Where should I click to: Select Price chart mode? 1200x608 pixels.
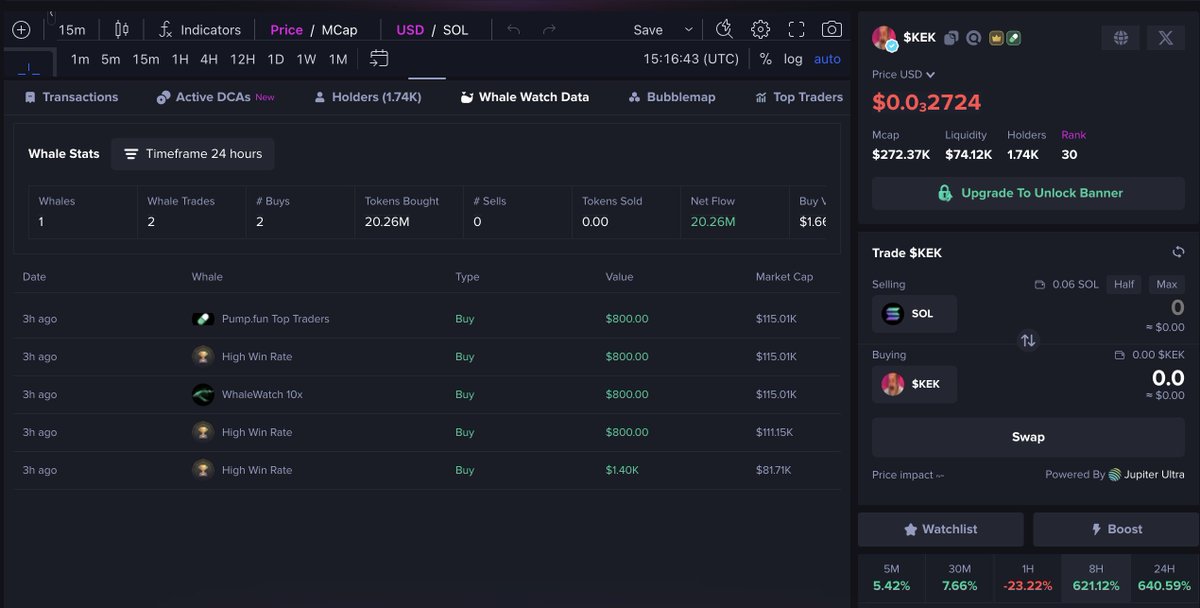286,30
